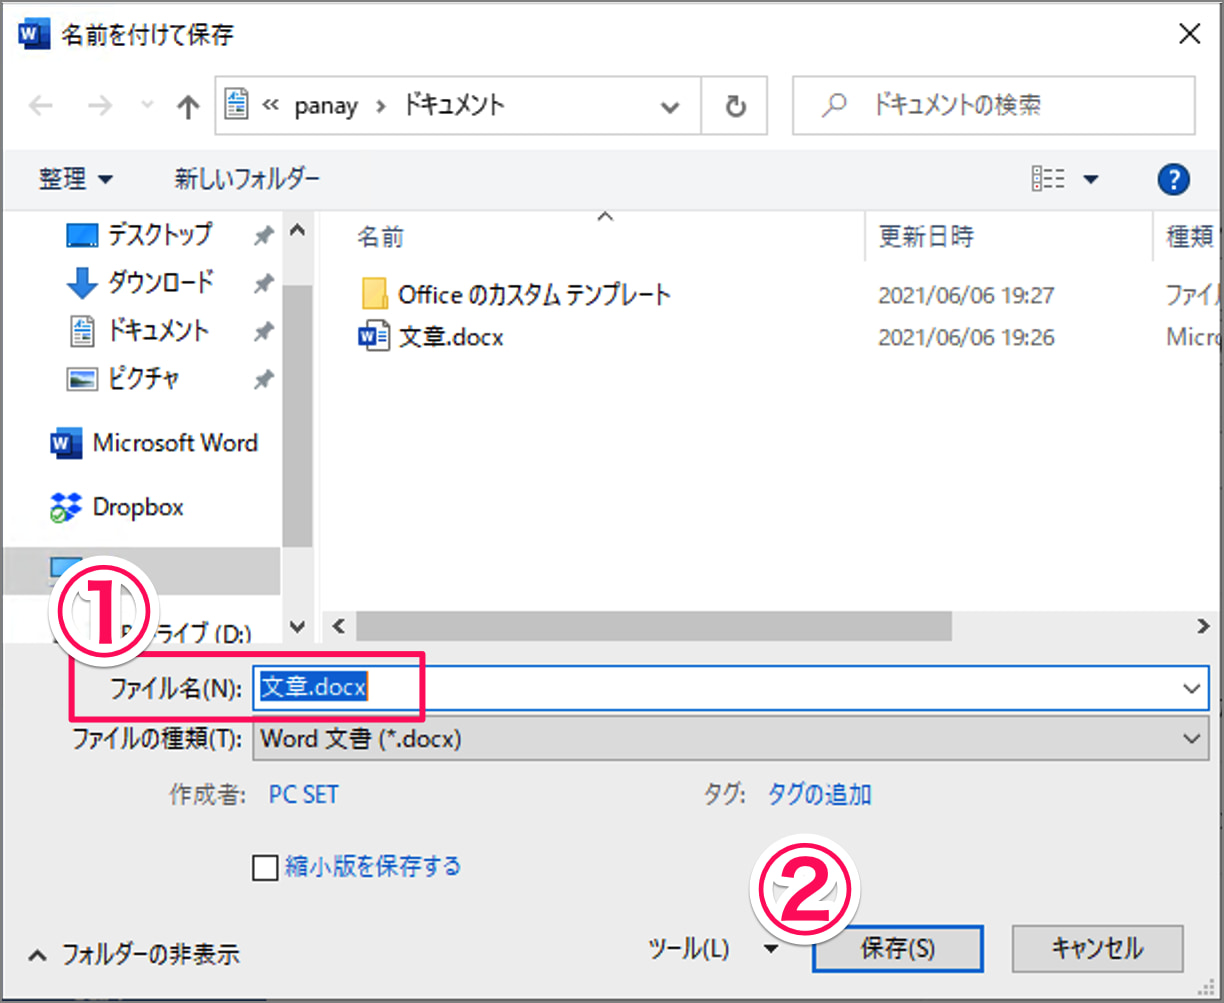
Task: Click the folder icon of Office のカスタム テンプレート
Action: 374,294
